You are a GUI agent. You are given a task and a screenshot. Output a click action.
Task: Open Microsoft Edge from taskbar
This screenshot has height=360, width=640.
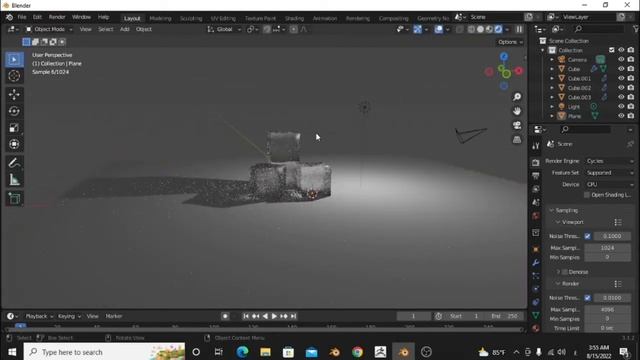tap(242, 352)
